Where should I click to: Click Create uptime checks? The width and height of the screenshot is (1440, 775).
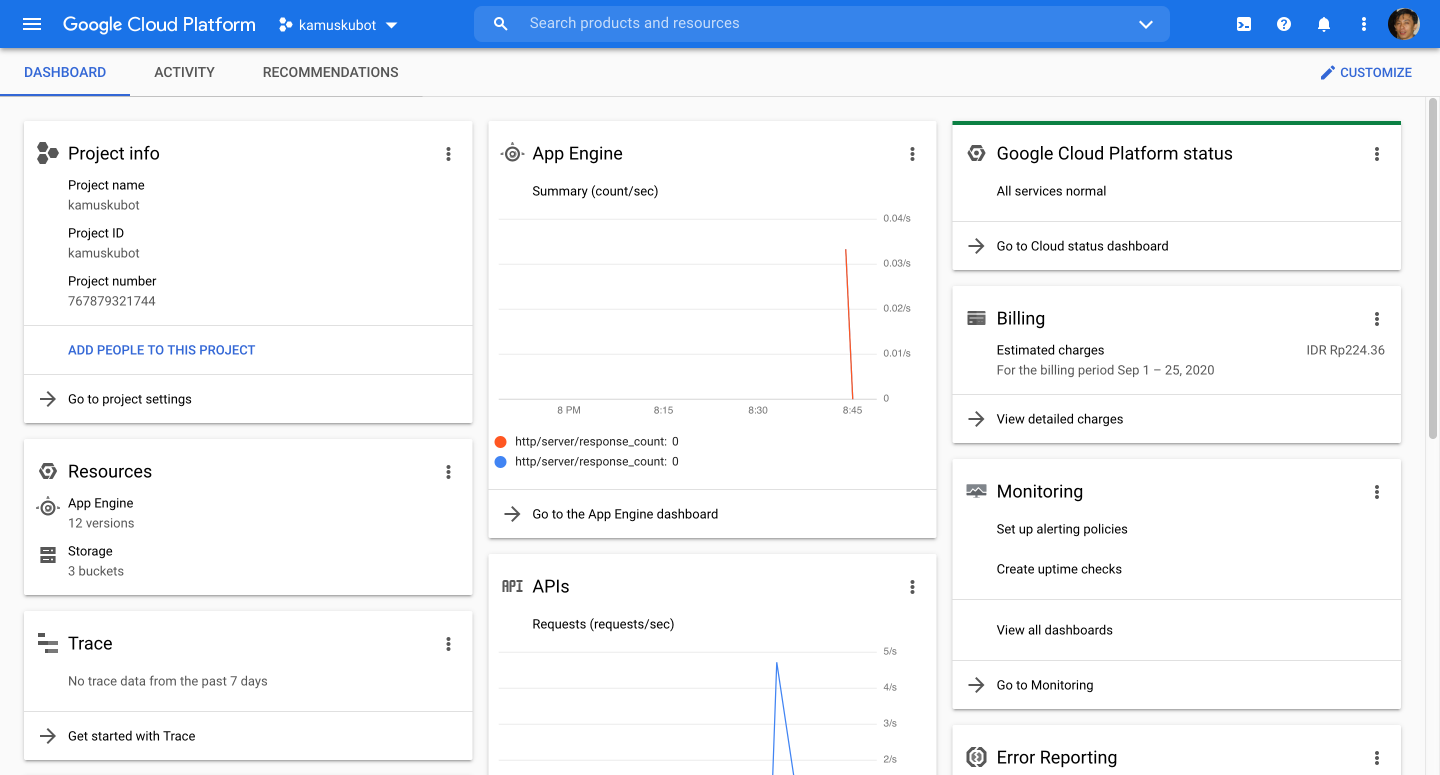pyautogui.click(x=1059, y=569)
